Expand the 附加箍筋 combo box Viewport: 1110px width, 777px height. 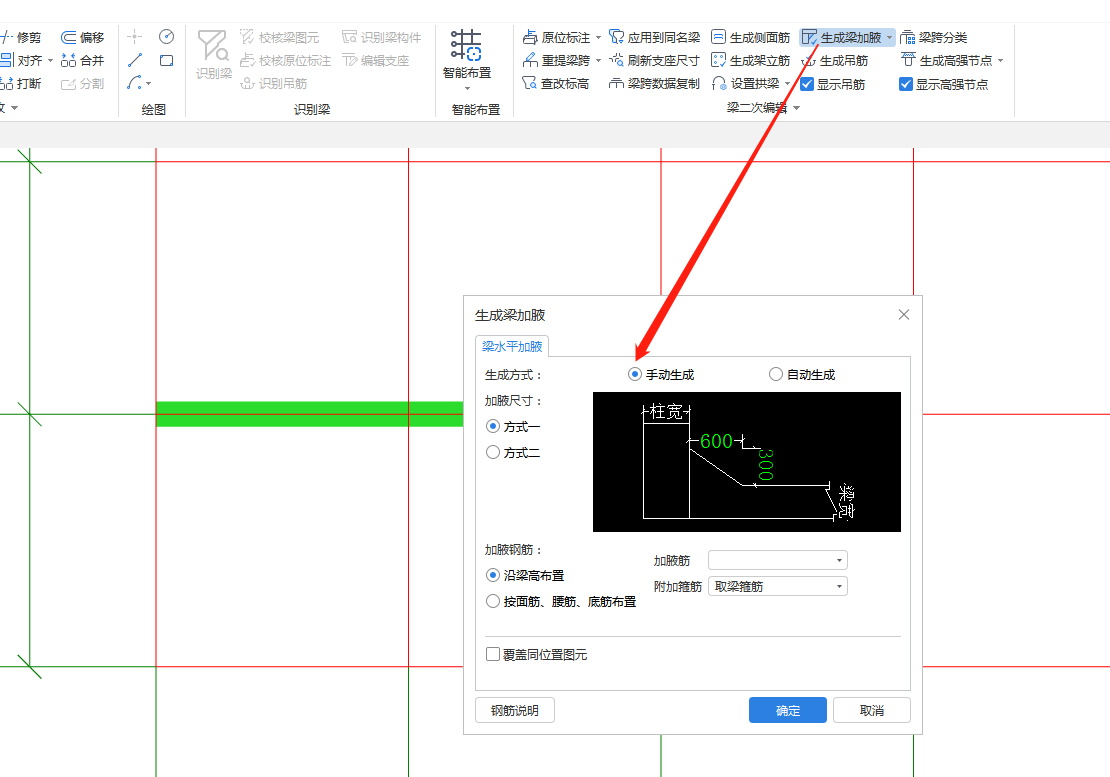coord(777,587)
